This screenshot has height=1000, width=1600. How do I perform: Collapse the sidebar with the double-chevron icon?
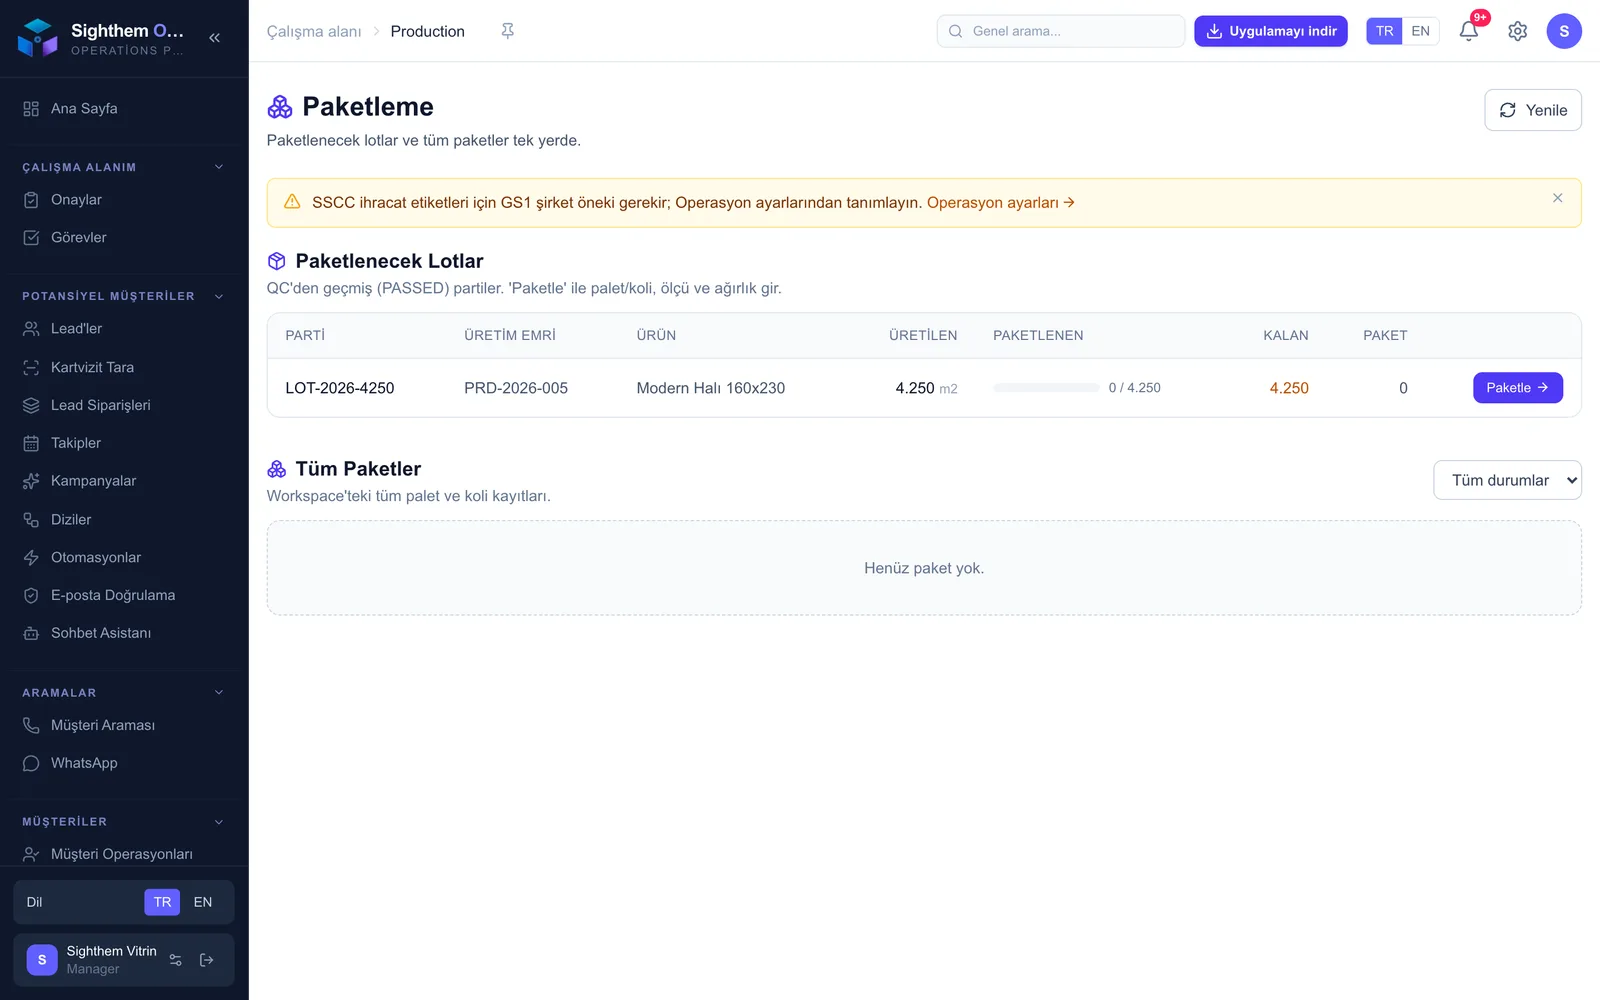point(214,38)
